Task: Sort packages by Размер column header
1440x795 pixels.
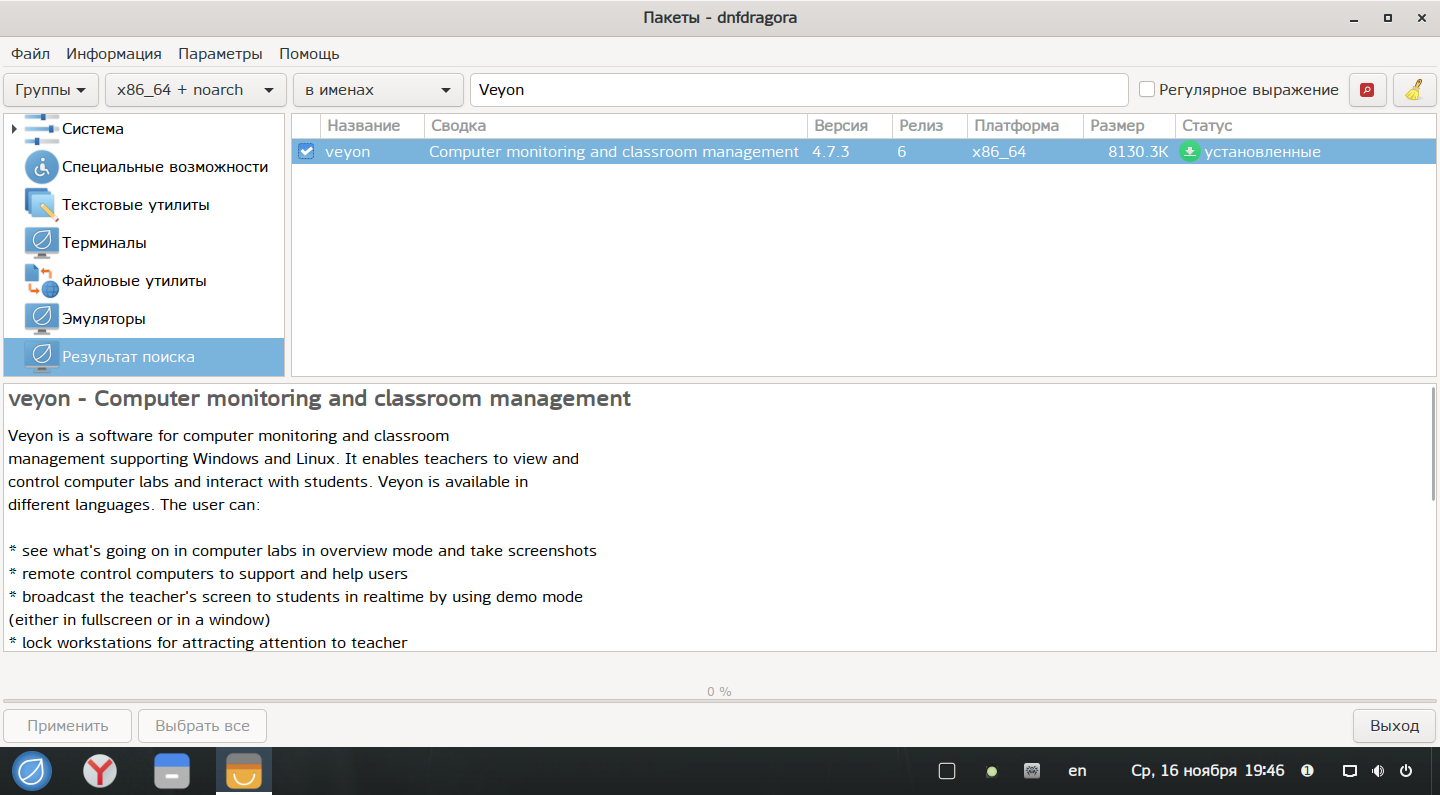Action: 1129,126
